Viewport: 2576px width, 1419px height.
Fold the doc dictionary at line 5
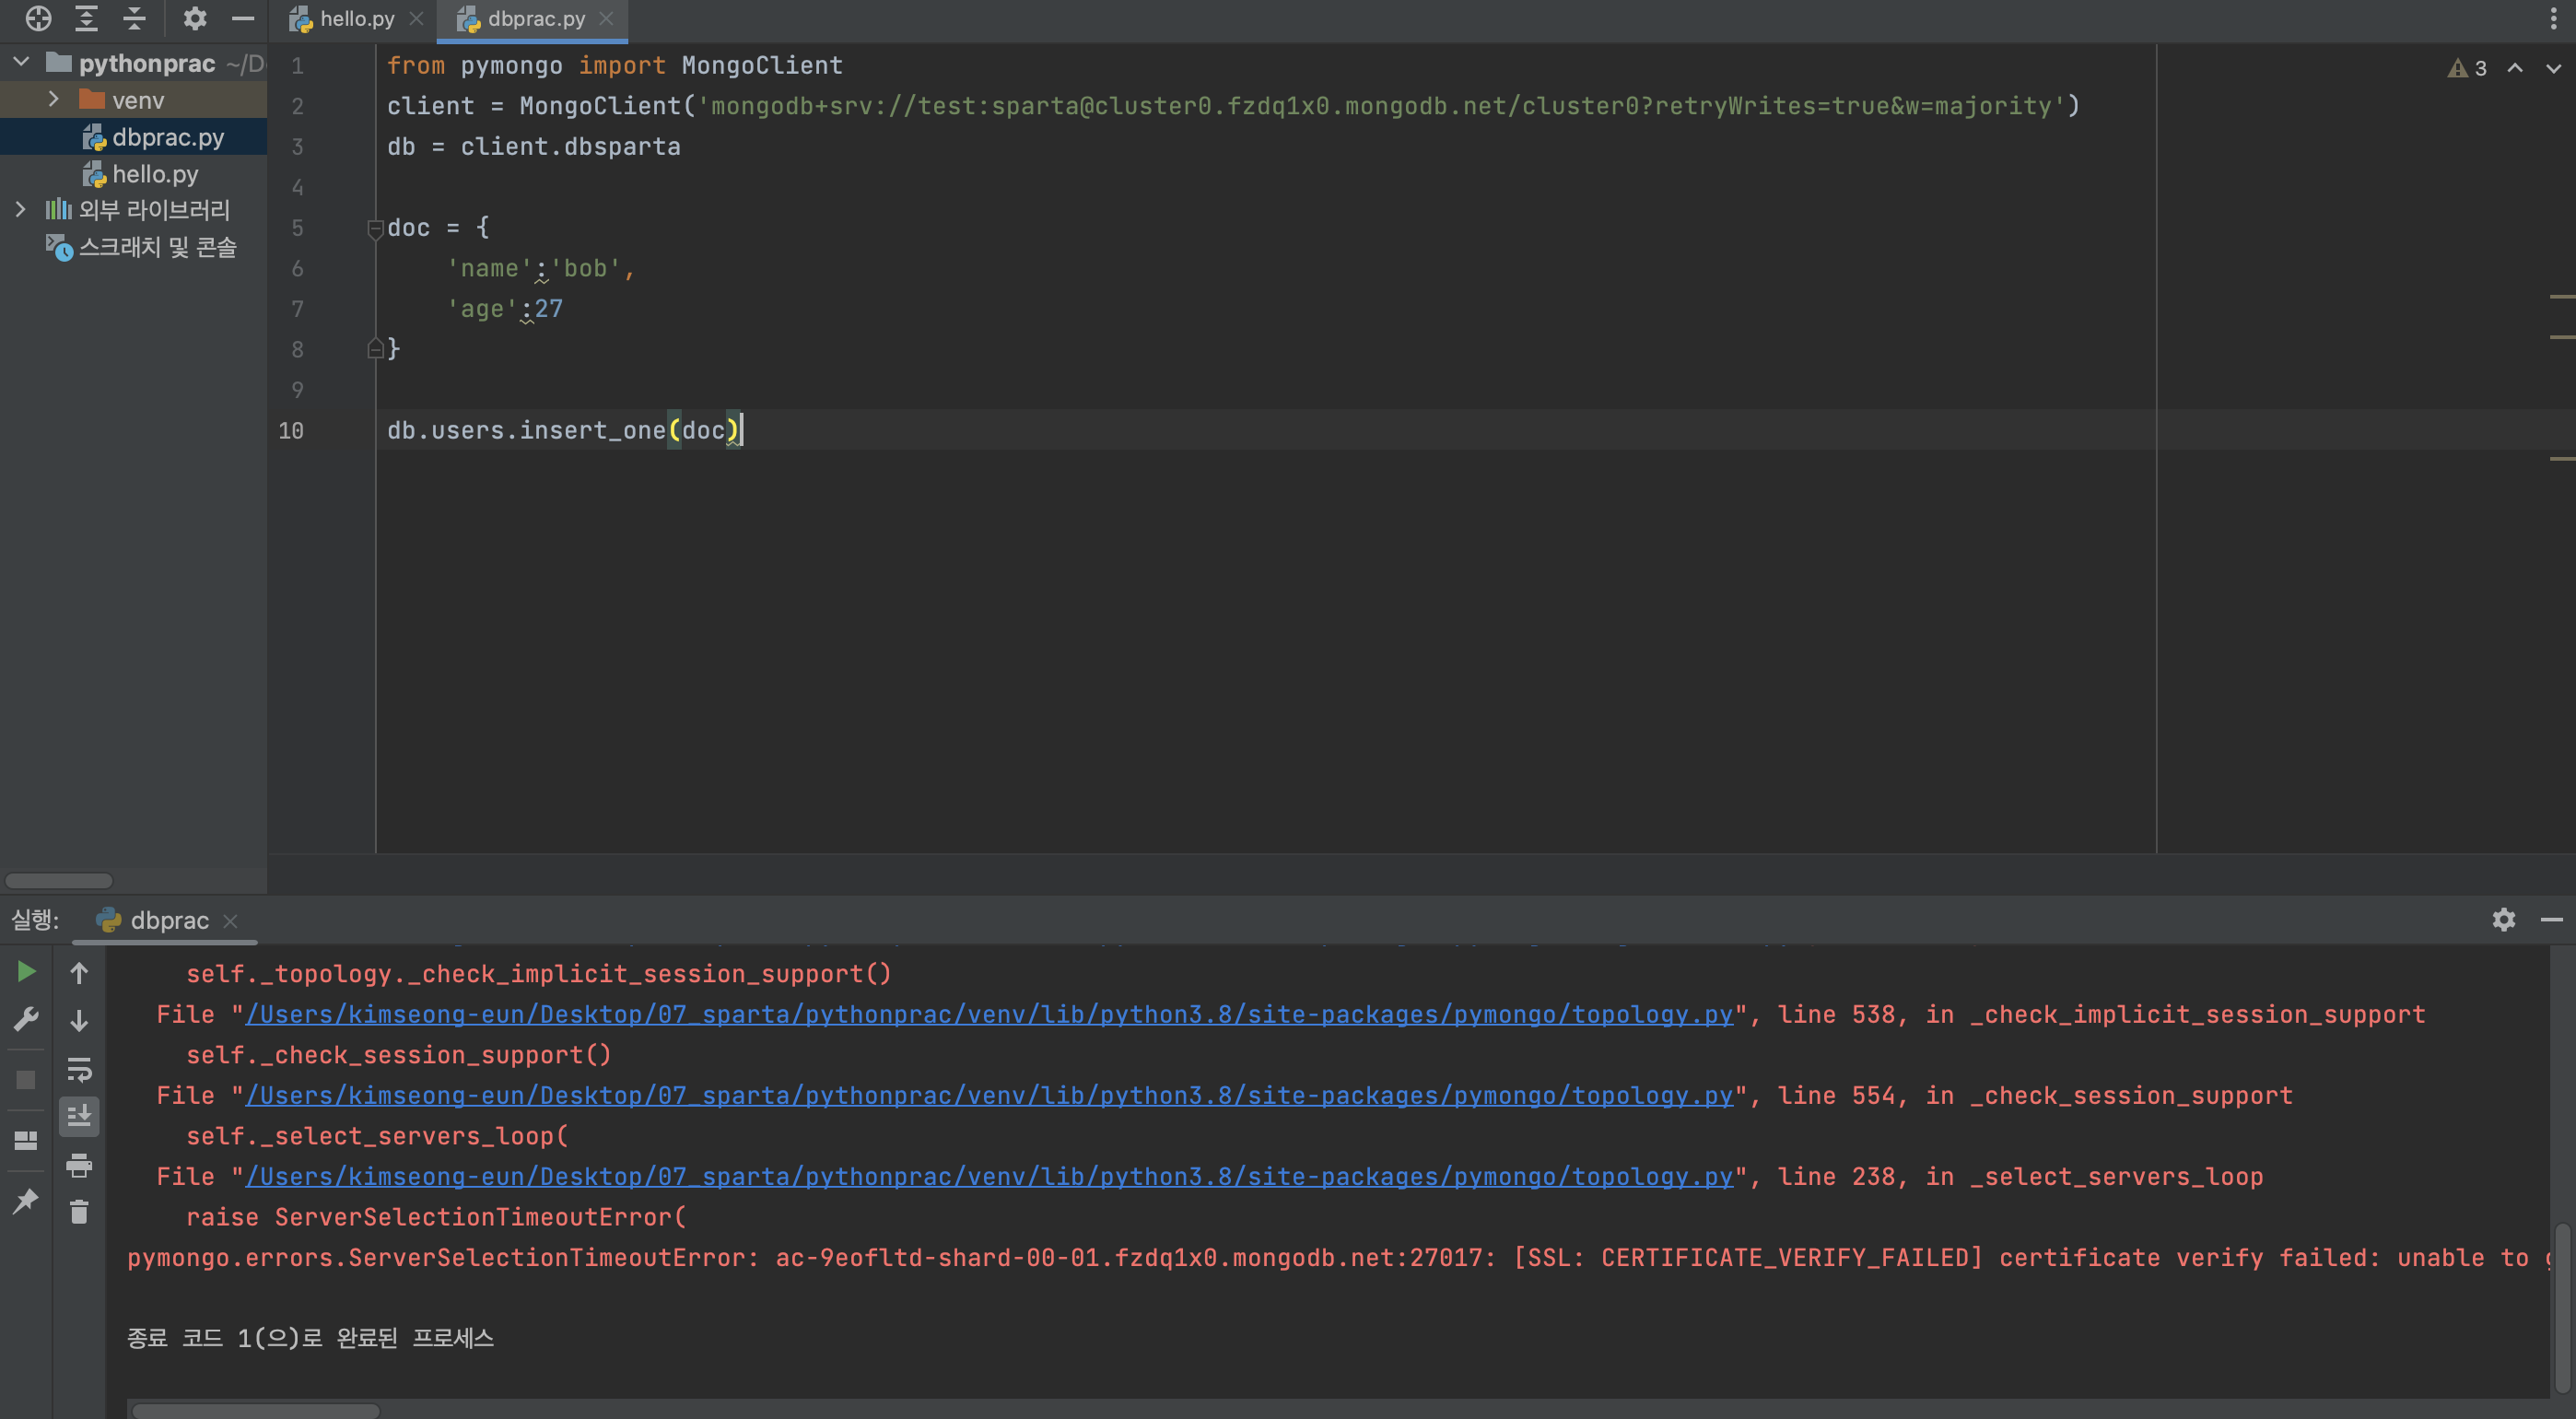[376, 229]
